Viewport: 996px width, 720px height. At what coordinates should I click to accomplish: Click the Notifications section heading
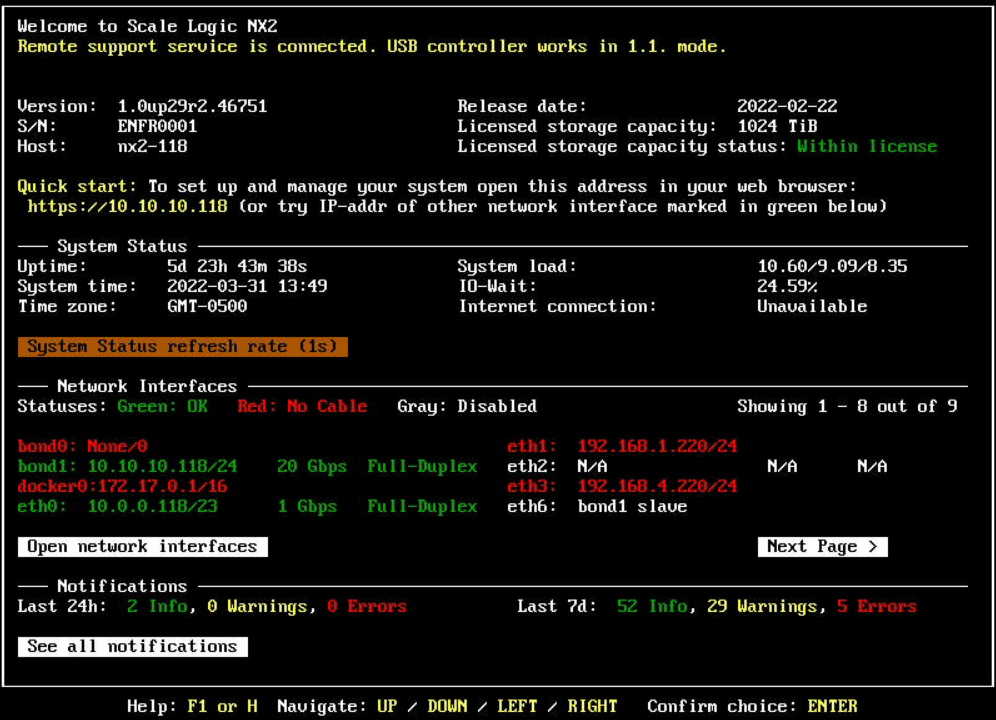122,586
